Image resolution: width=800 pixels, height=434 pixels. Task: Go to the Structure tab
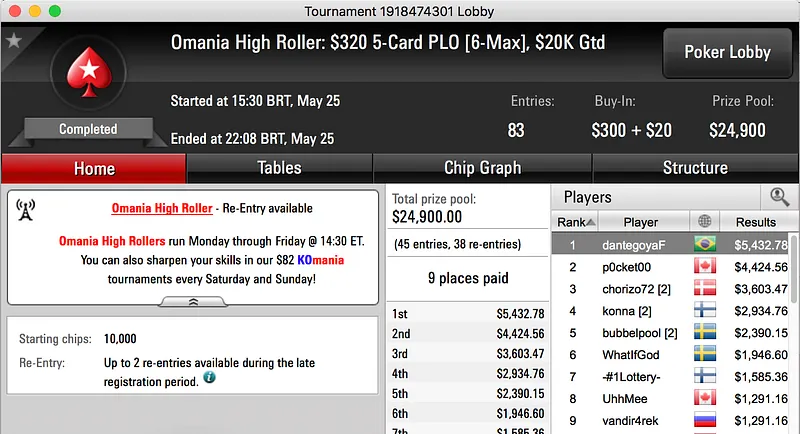[x=695, y=168]
